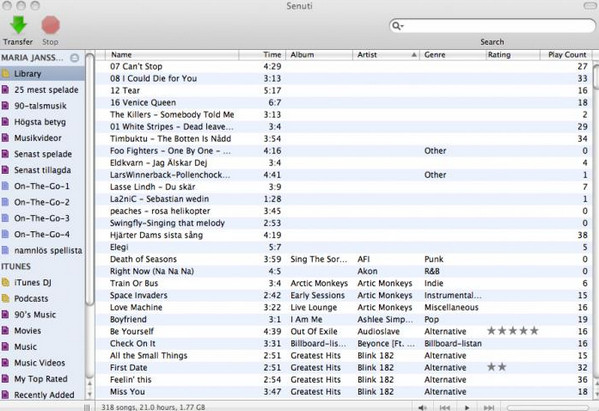Open the Podcasts folder in sidebar
Image resolution: width=599 pixels, height=411 pixels.
31,298
